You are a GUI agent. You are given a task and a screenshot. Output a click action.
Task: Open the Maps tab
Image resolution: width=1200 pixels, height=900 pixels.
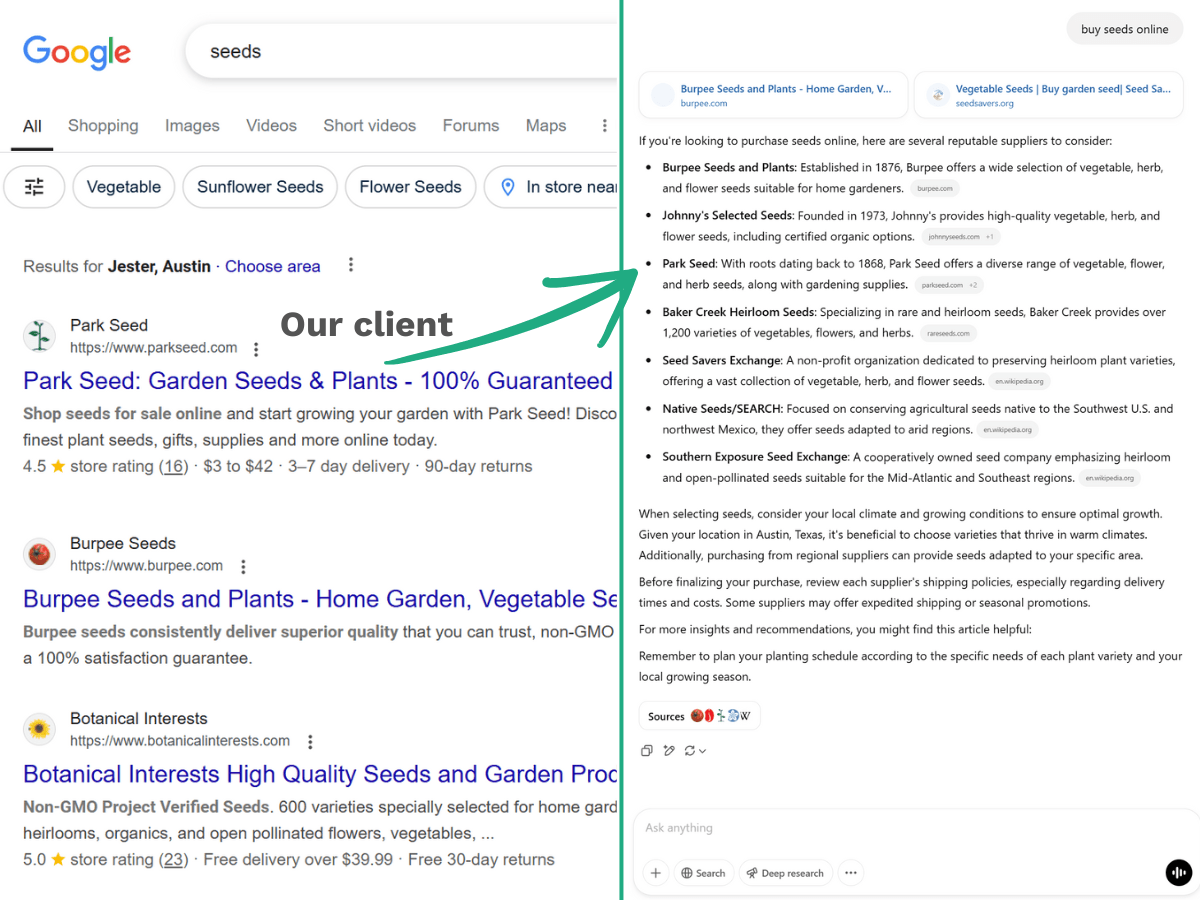tap(546, 125)
